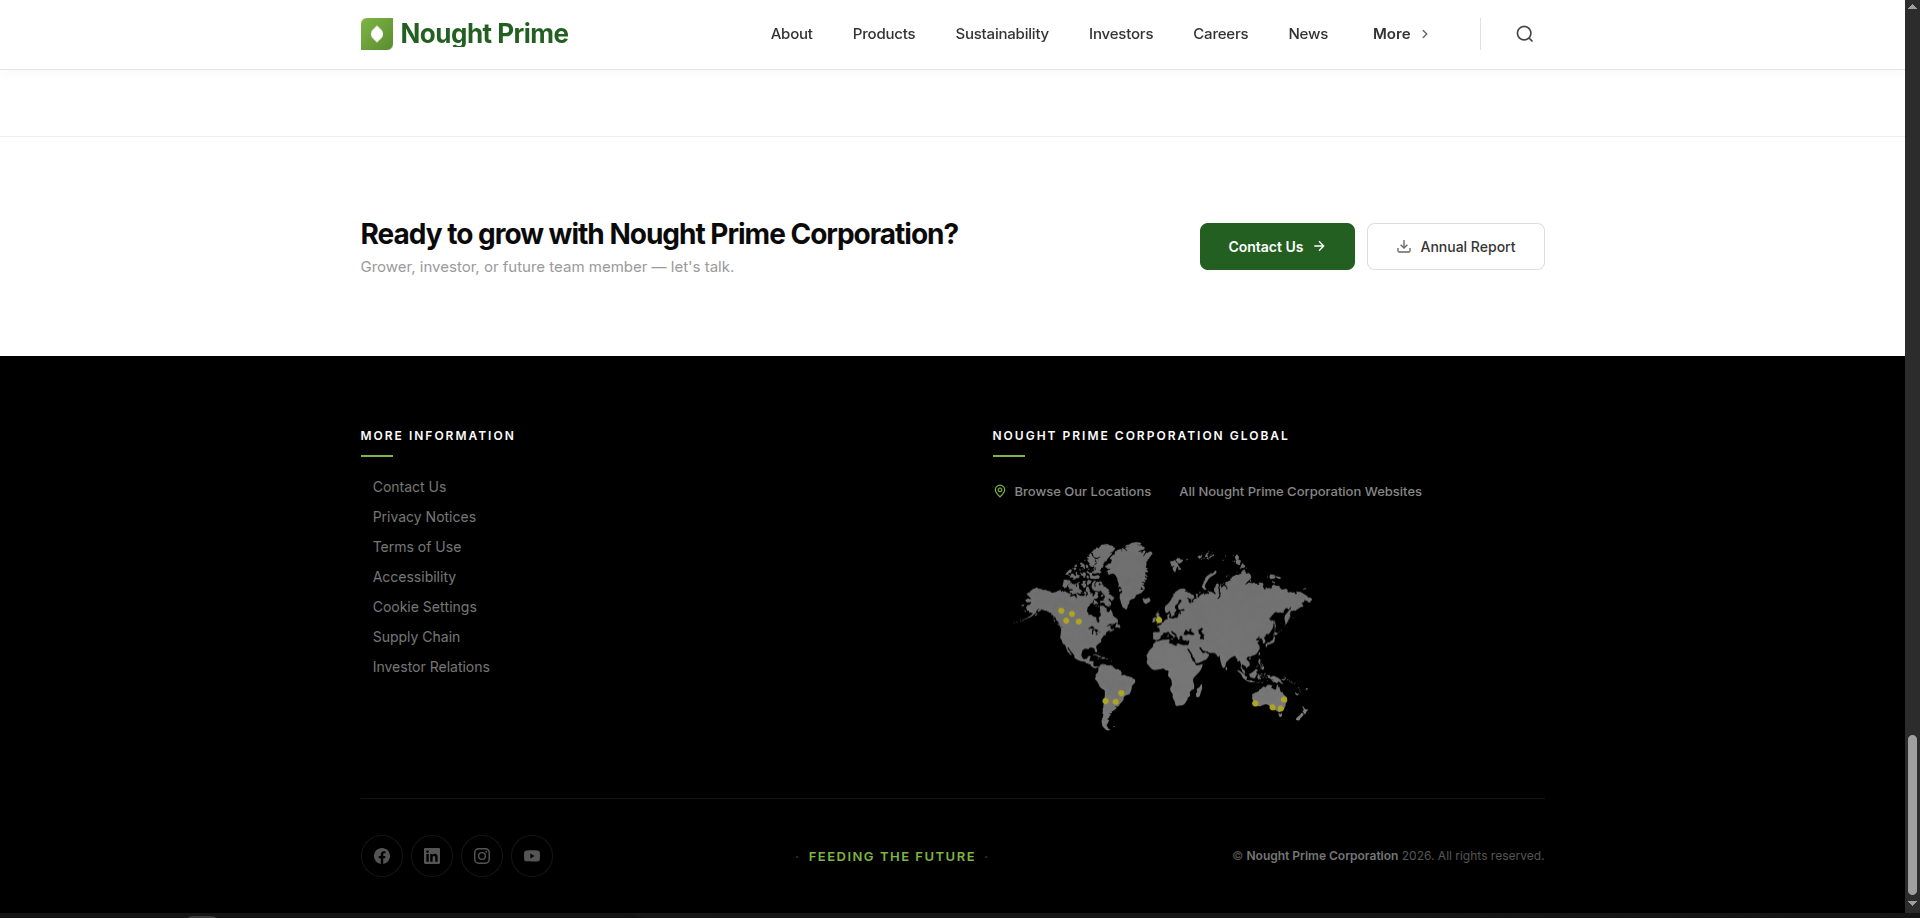This screenshot has width=1920, height=918.
Task: Download the Annual Report
Action: (x=1455, y=247)
